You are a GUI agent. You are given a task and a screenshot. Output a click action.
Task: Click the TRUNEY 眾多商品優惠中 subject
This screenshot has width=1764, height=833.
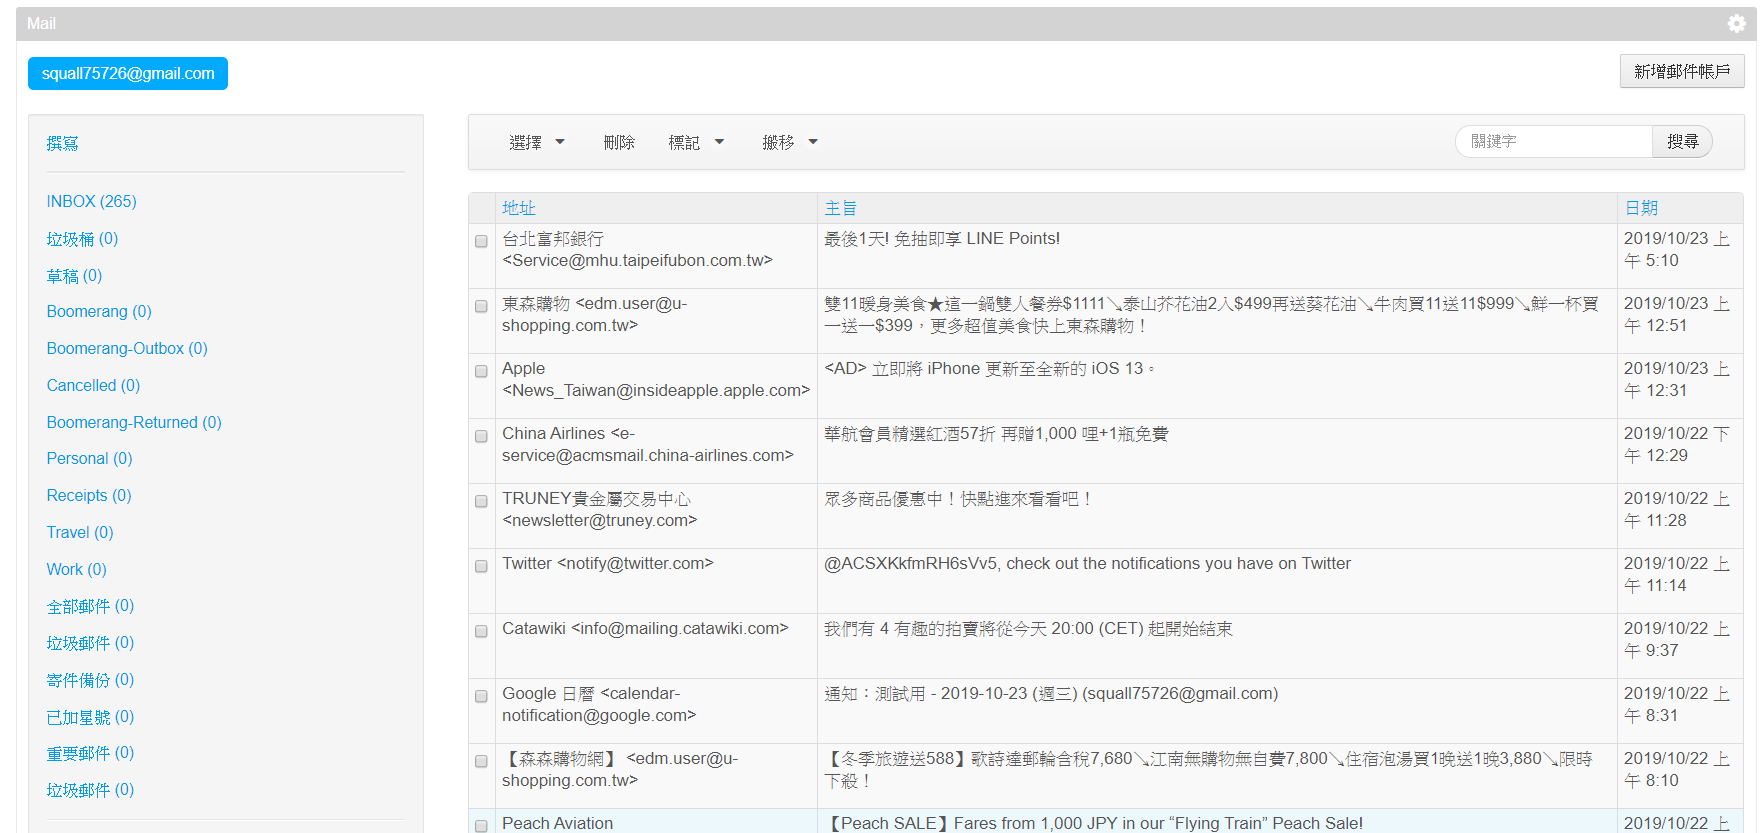(x=957, y=498)
